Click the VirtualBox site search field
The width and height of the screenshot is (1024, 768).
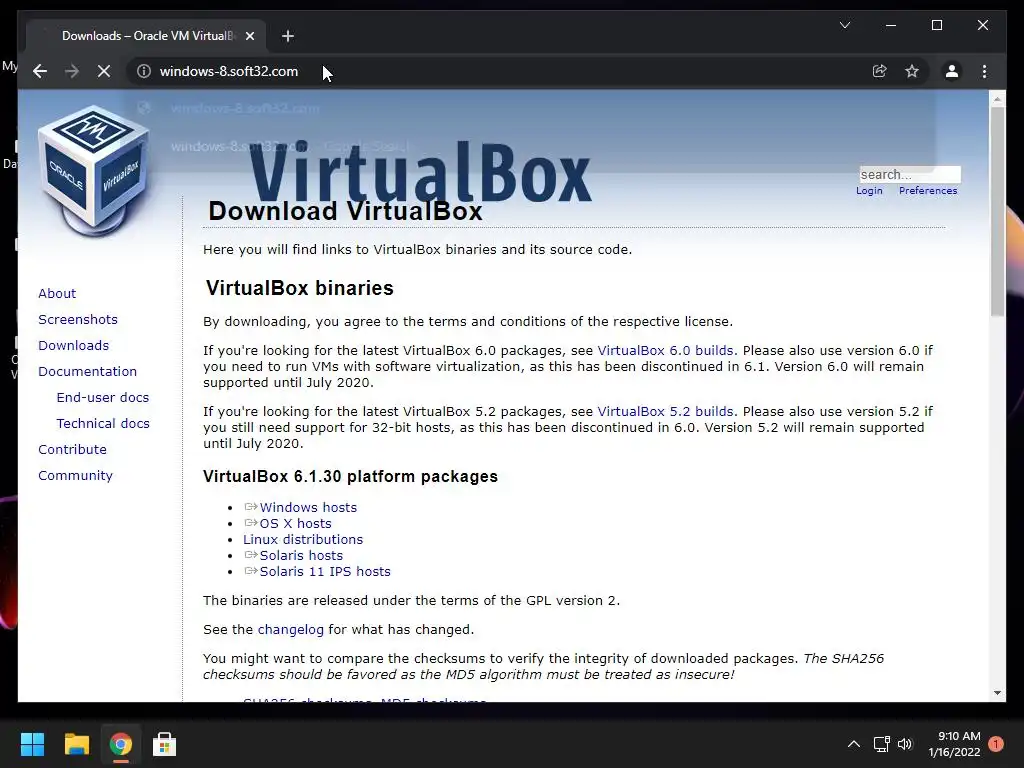(910, 174)
